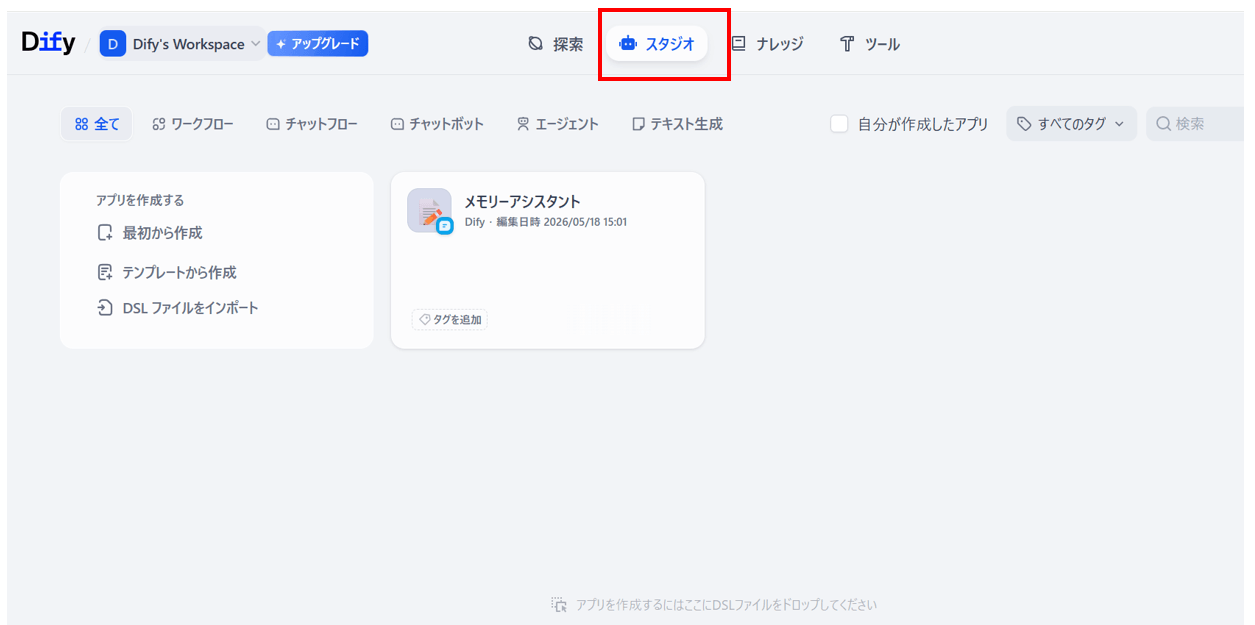1255x625 pixels.
Task: Open the Dify's Workspace dropdown
Action: point(182,44)
